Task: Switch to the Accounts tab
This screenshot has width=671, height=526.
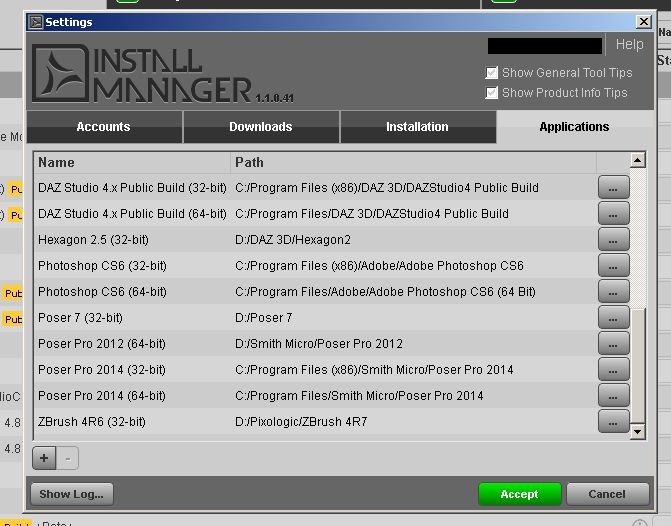Action: [104, 127]
